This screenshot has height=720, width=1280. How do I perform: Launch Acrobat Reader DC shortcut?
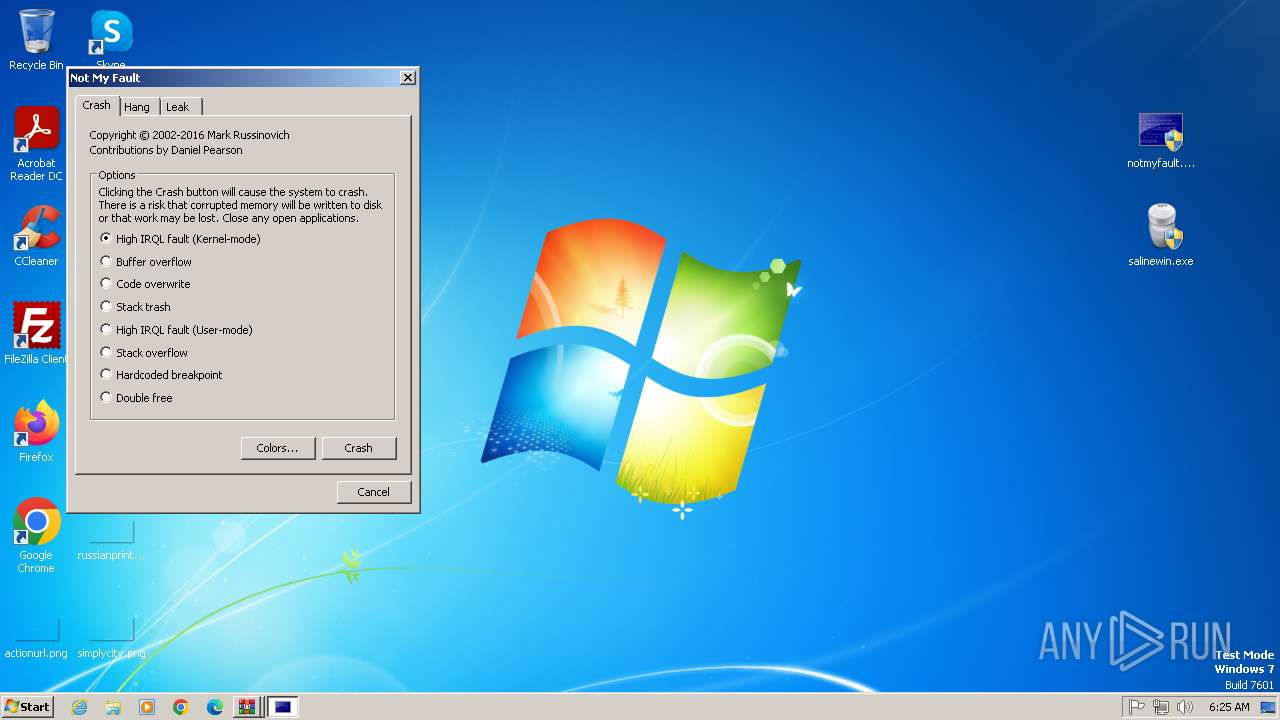36,143
